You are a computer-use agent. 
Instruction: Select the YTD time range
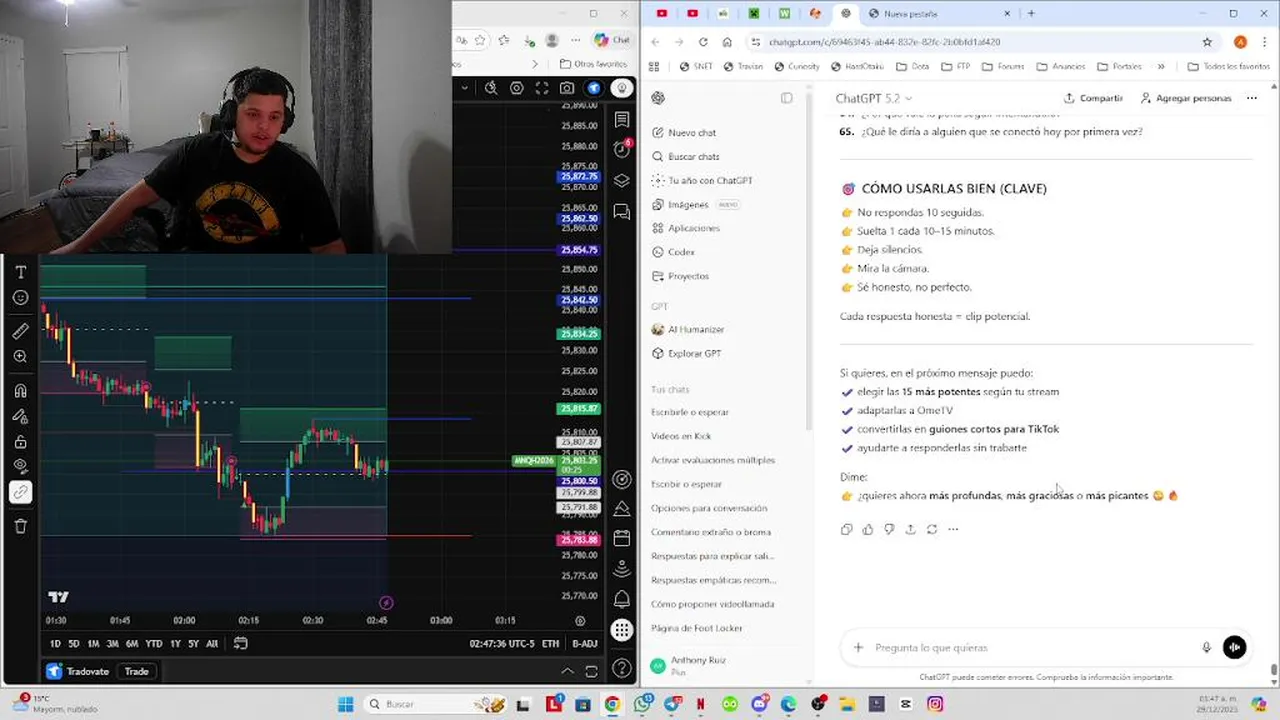153,644
